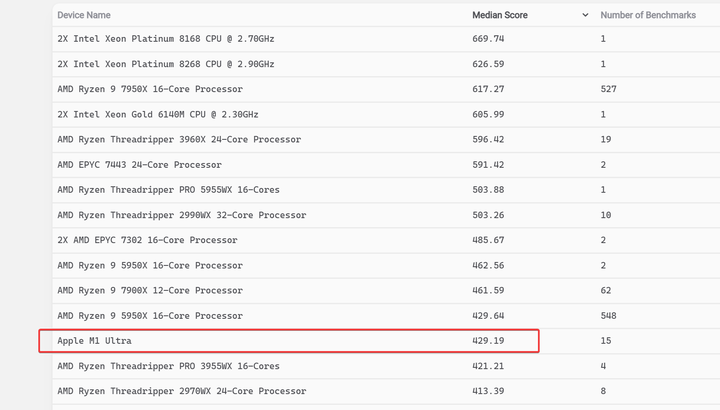Select AMD Ryzen Threadripper 2970WX 24-Core

[182, 391]
